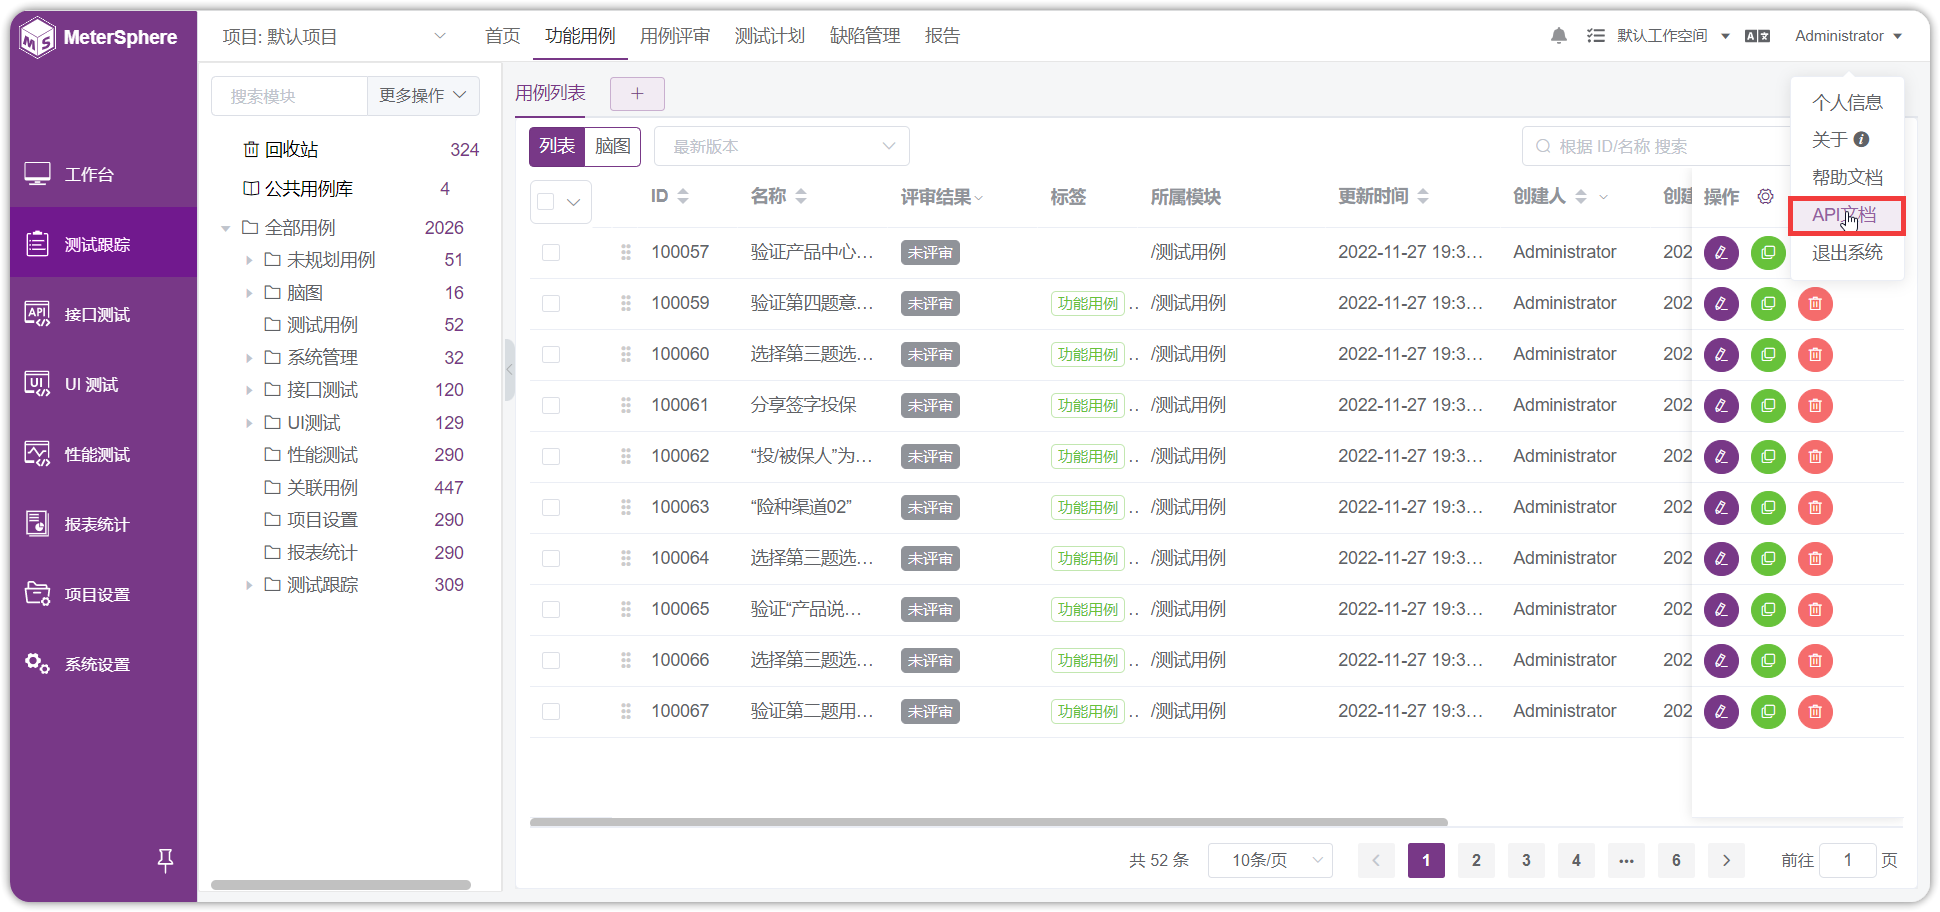
Task: Check the box for case 100061
Action: (x=551, y=405)
